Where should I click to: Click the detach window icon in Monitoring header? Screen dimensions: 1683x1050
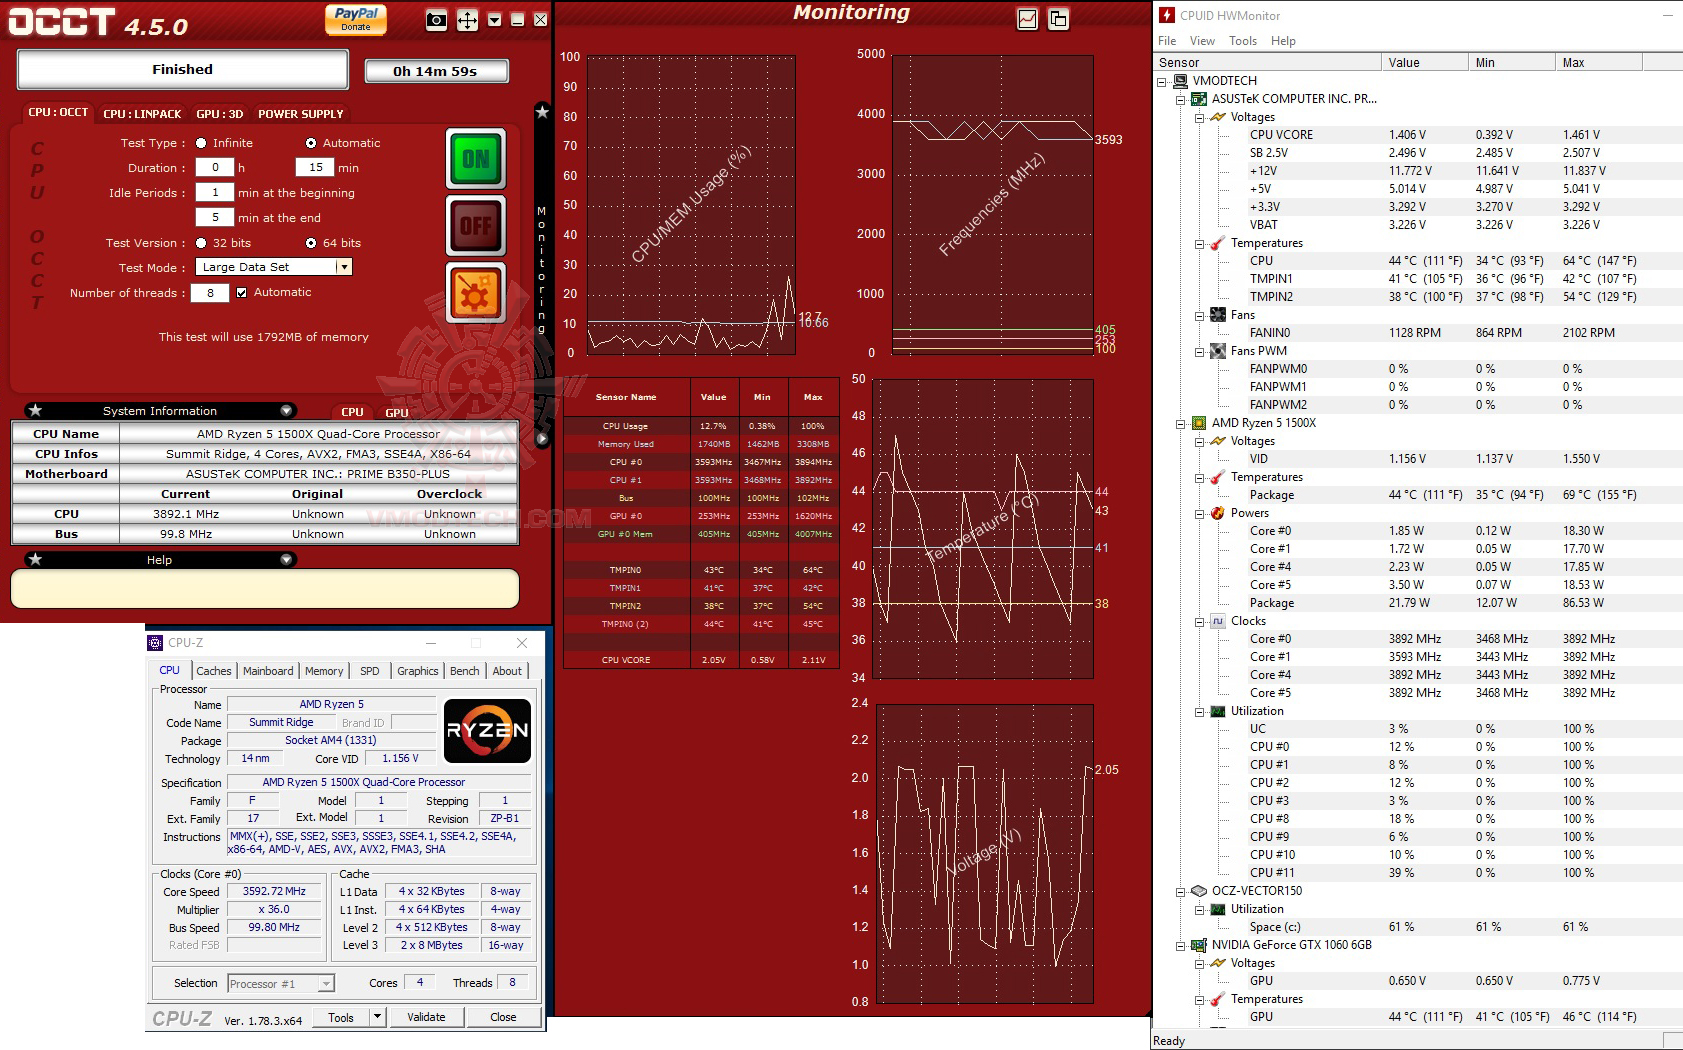click(1058, 19)
